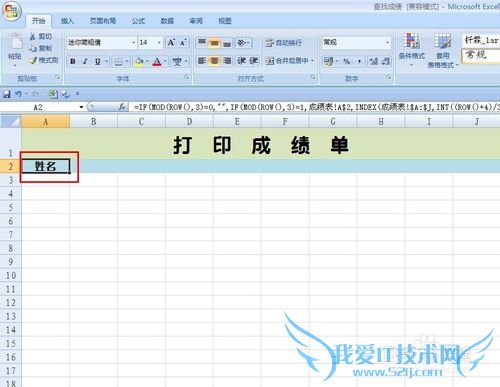
Task: Select cell A2 containing 姓名
Action: point(46,166)
